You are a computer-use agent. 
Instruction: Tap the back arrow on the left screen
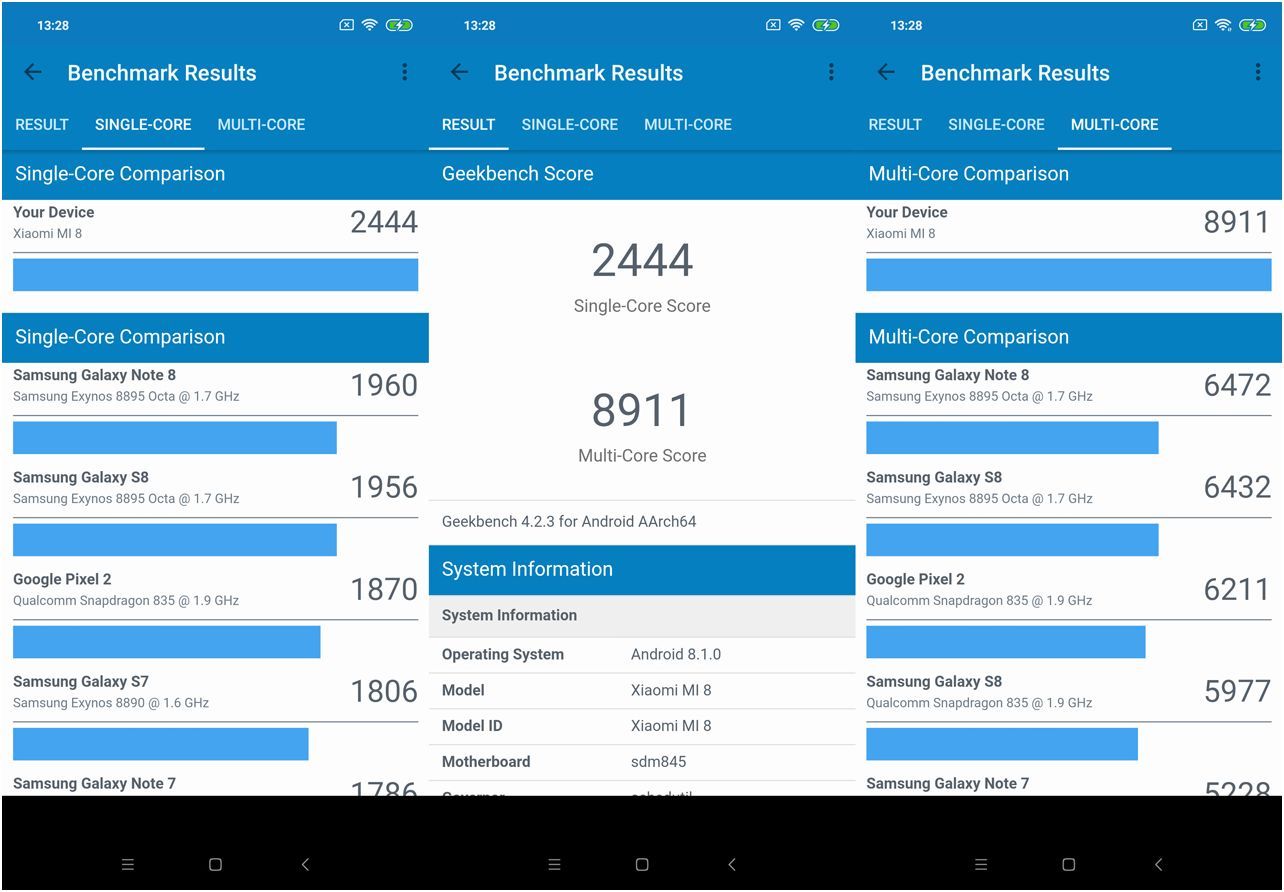pyautogui.click(x=32, y=72)
